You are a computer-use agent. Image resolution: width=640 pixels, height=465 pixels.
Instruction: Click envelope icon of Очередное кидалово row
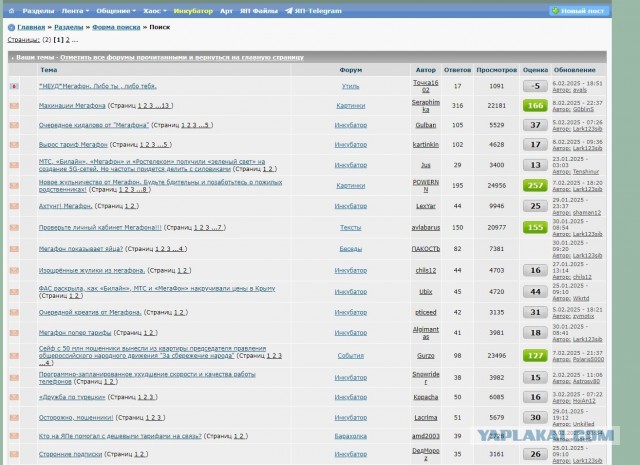pyautogui.click(x=14, y=125)
